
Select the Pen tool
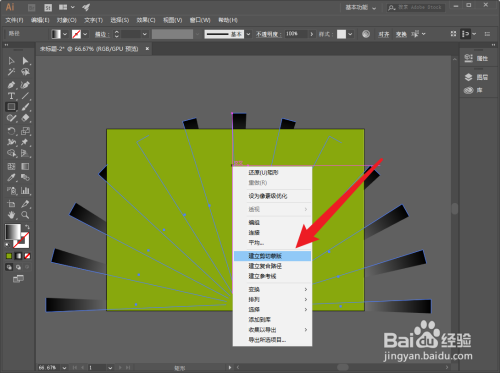pyautogui.click(x=11, y=85)
